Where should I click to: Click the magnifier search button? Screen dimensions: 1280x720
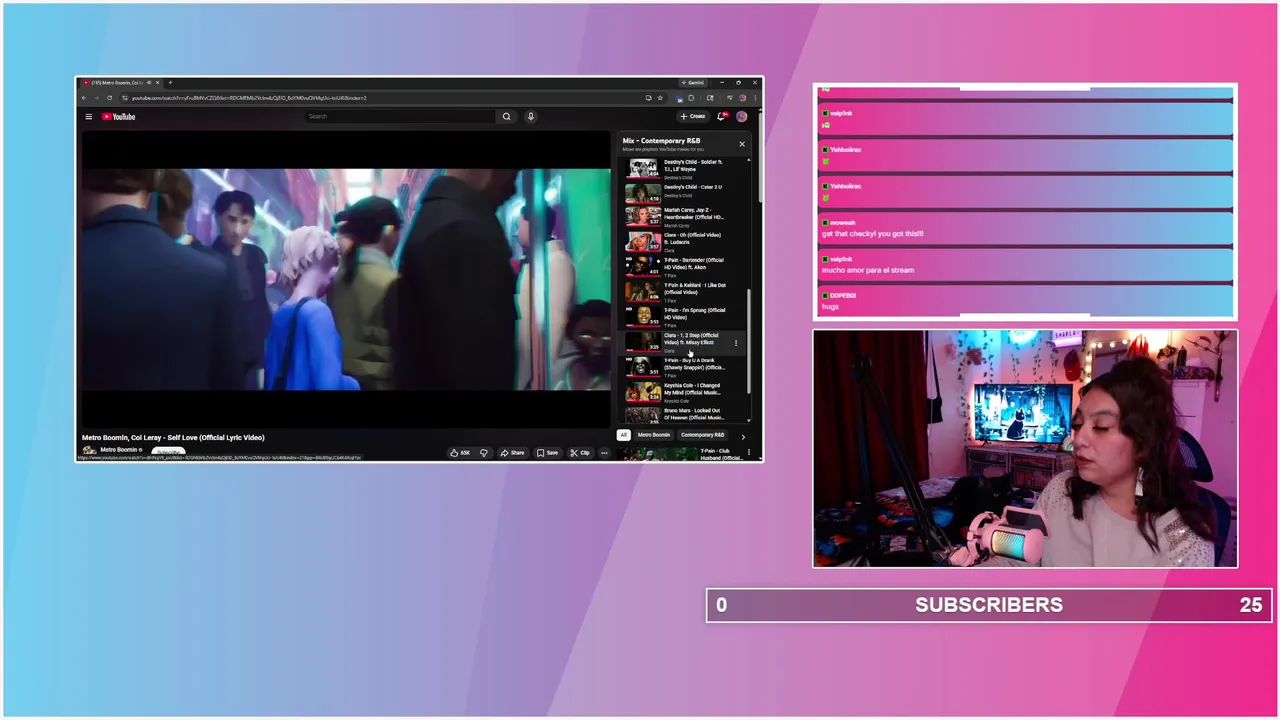click(506, 117)
